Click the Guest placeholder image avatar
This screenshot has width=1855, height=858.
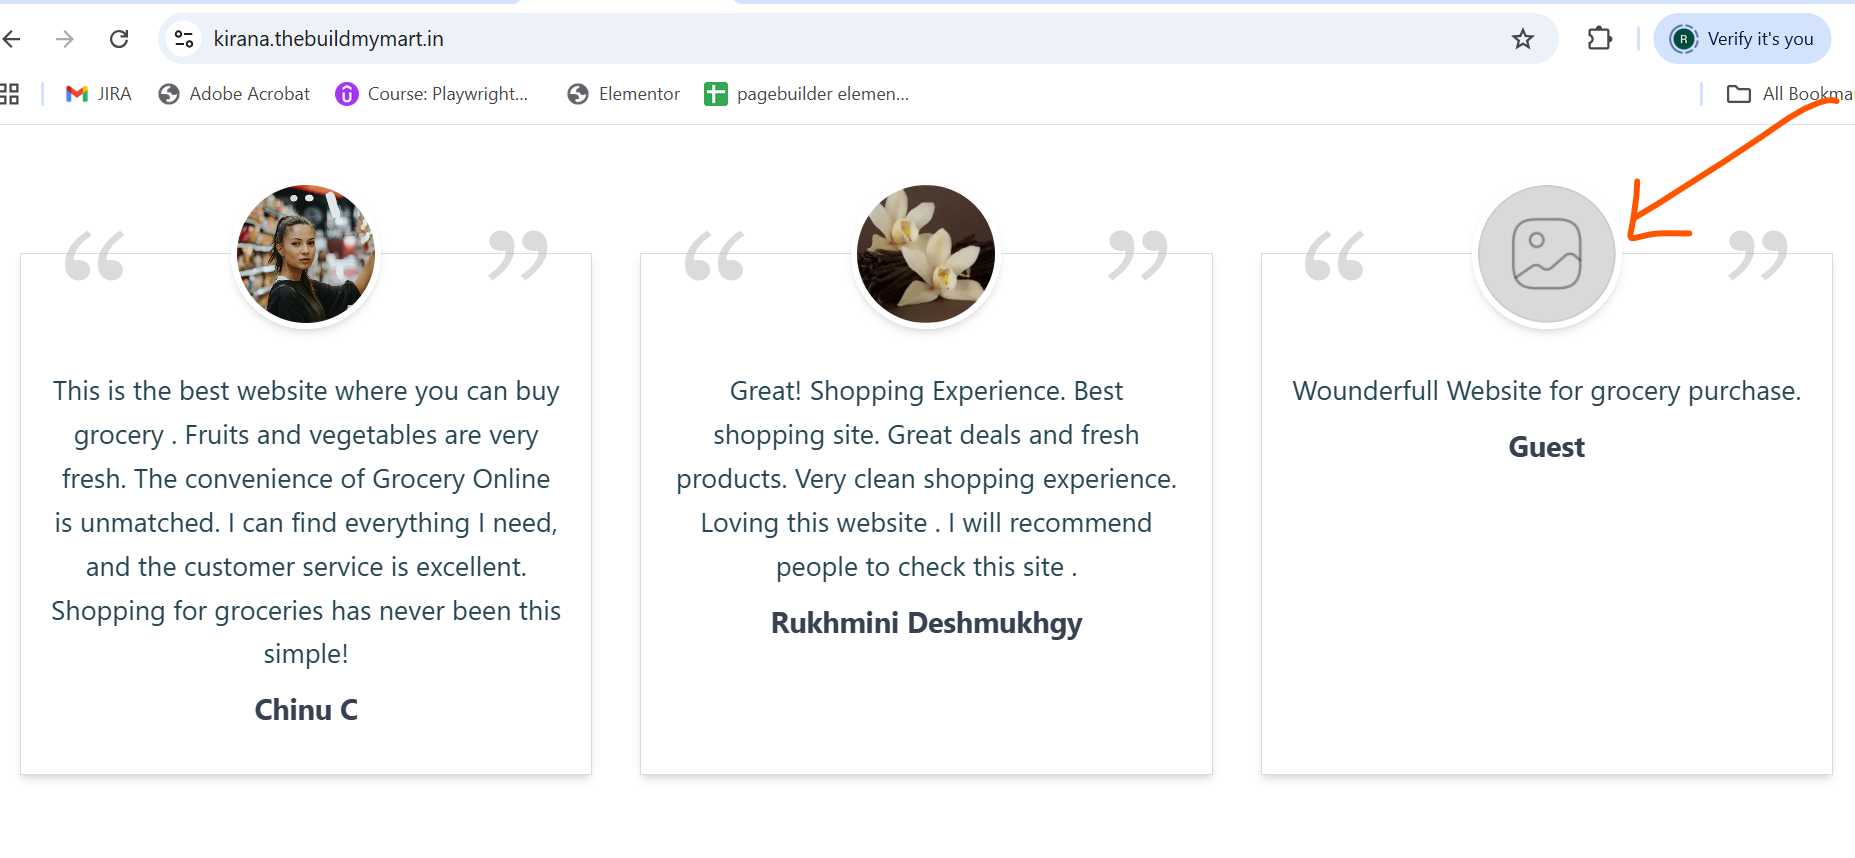(1547, 254)
